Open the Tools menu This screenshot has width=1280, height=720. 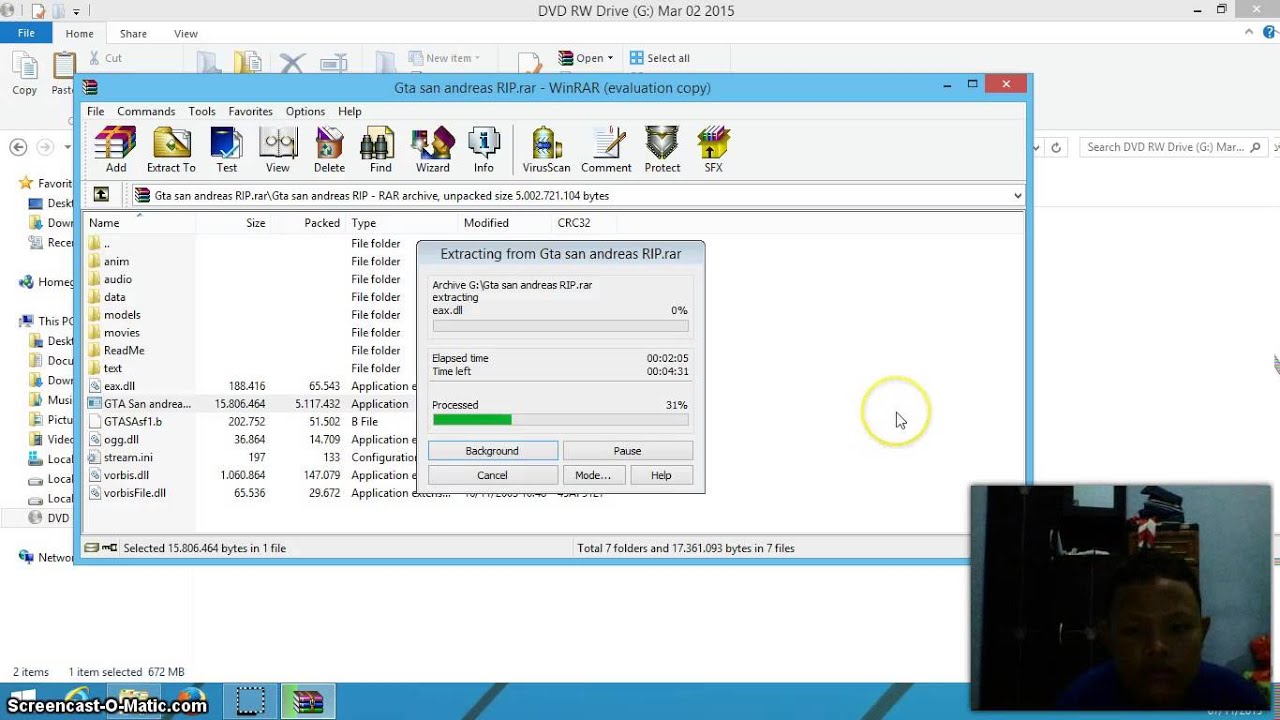202,111
